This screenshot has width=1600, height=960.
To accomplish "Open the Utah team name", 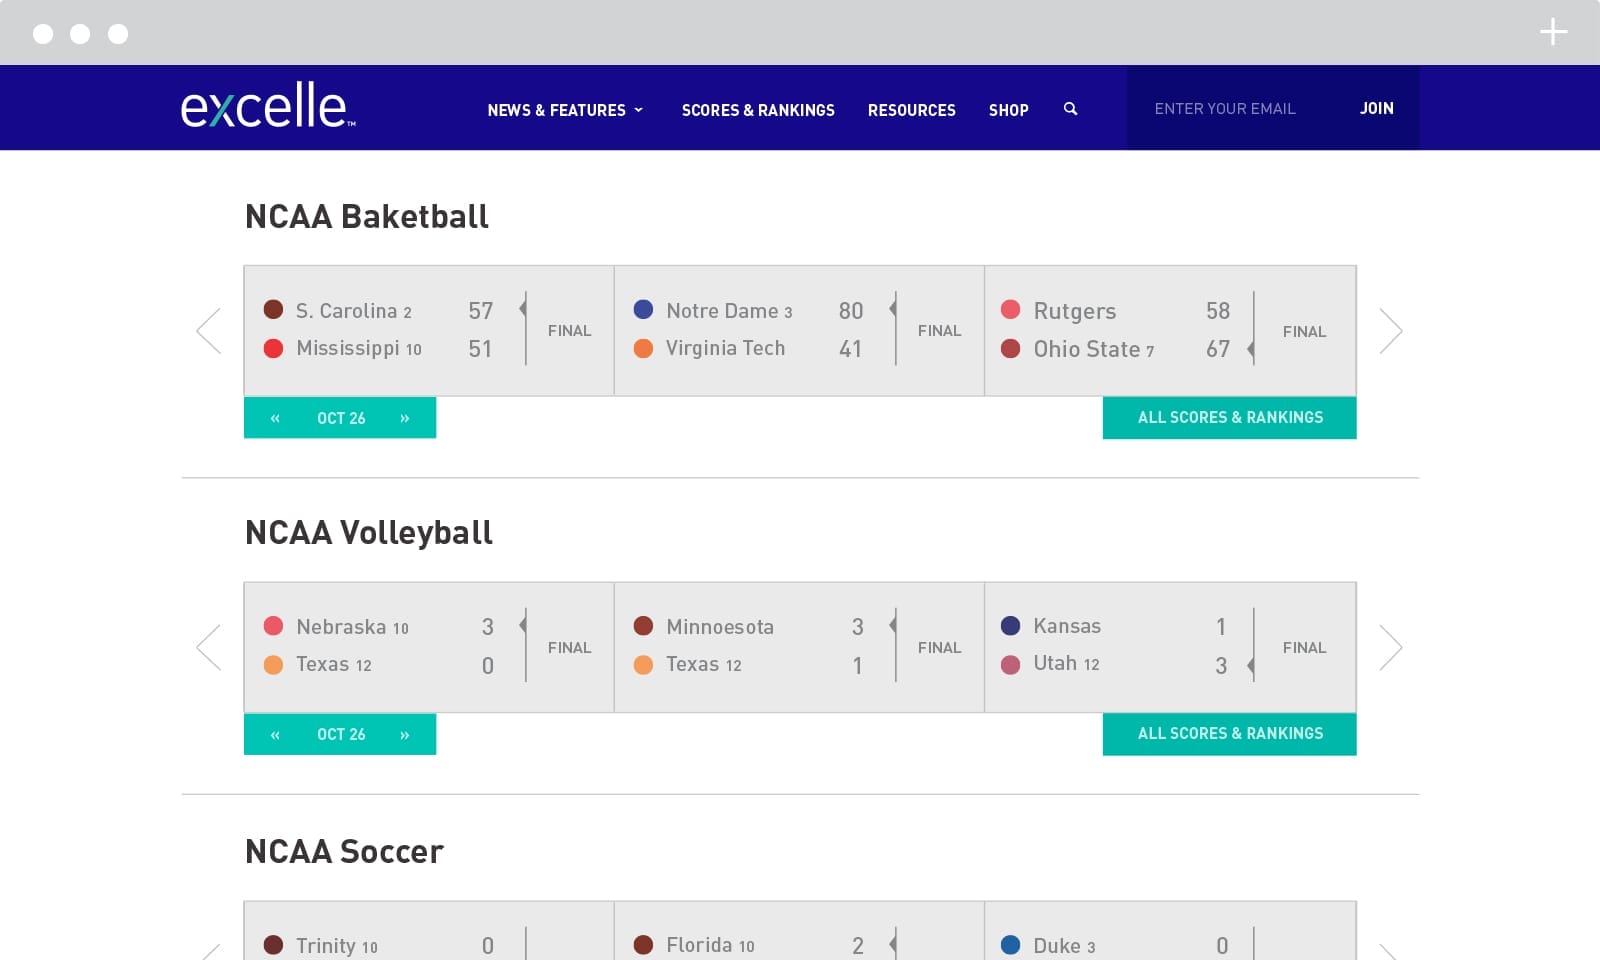I will coord(1055,663).
